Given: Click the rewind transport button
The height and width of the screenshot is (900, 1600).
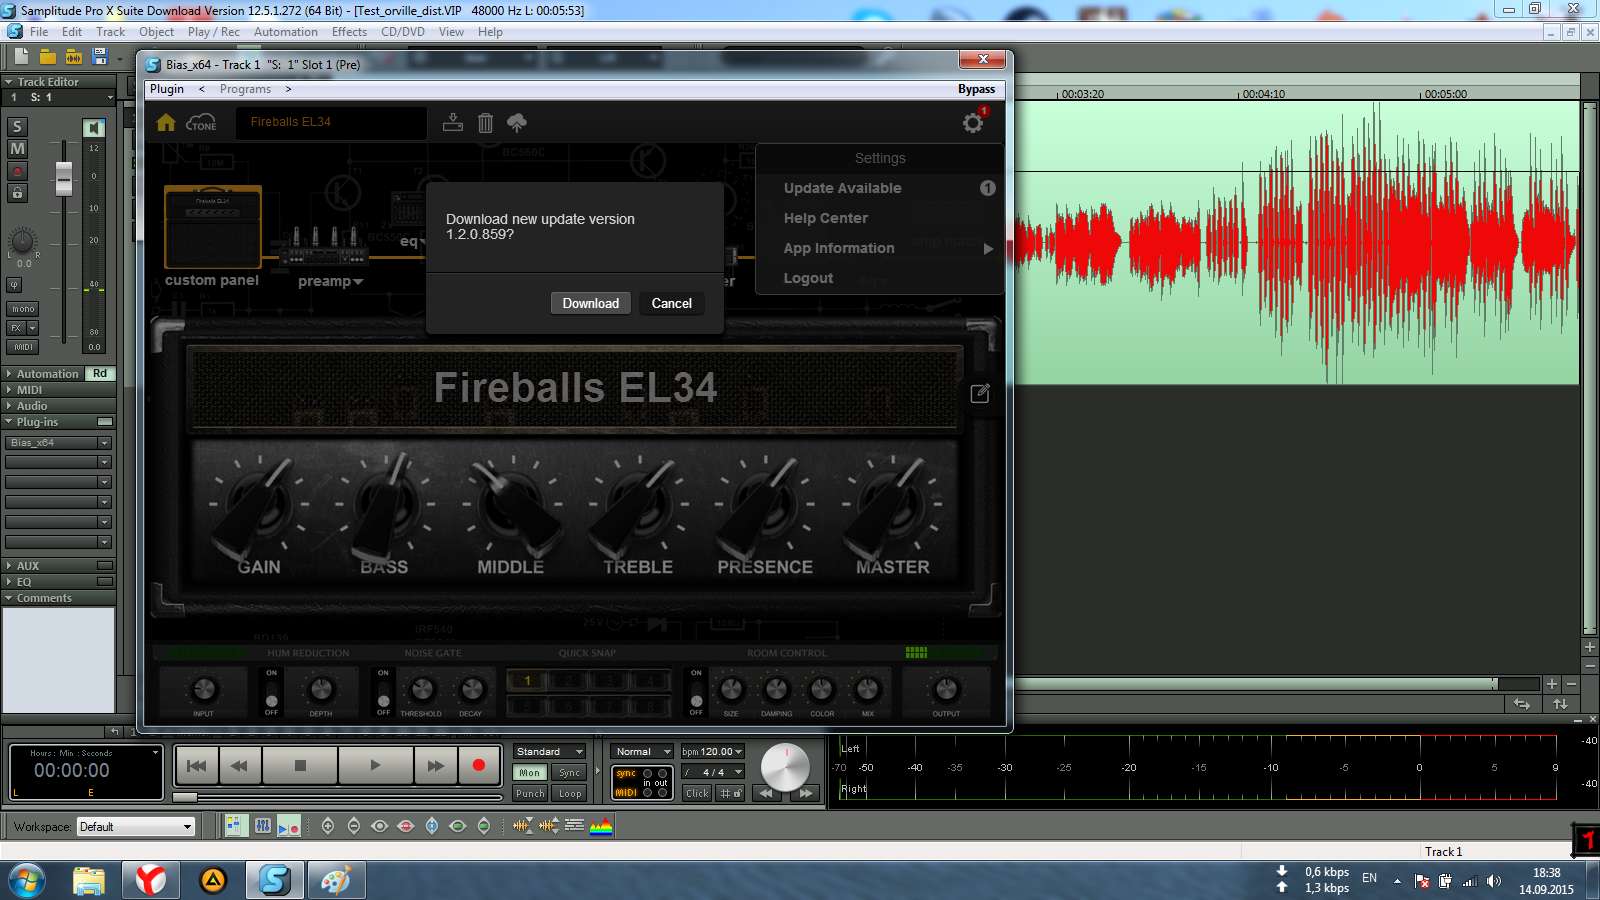Looking at the screenshot, I should coord(239,766).
